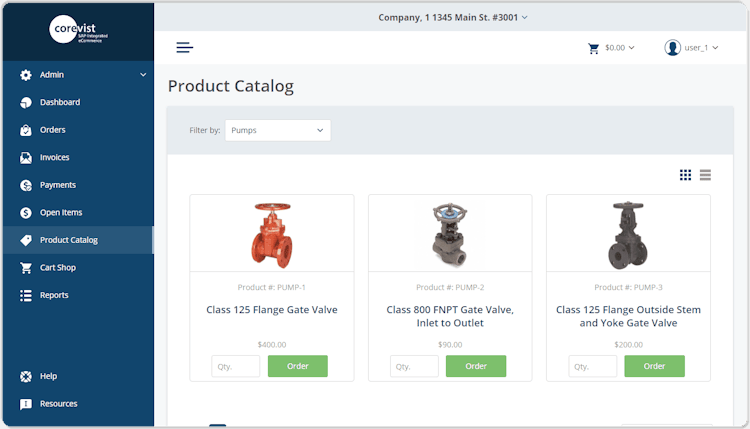The height and width of the screenshot is (429, 750).
Task: Expand the Admin menu chevron
Action: pyautogui.click(x=143, y=75)
